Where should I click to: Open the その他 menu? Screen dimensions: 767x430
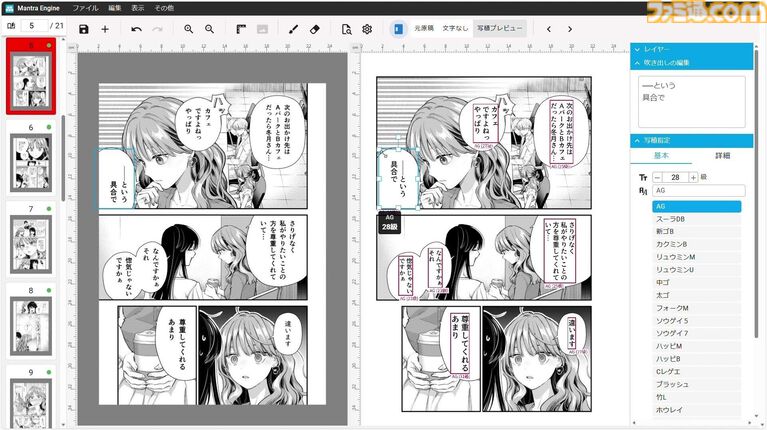click(164, 8)
